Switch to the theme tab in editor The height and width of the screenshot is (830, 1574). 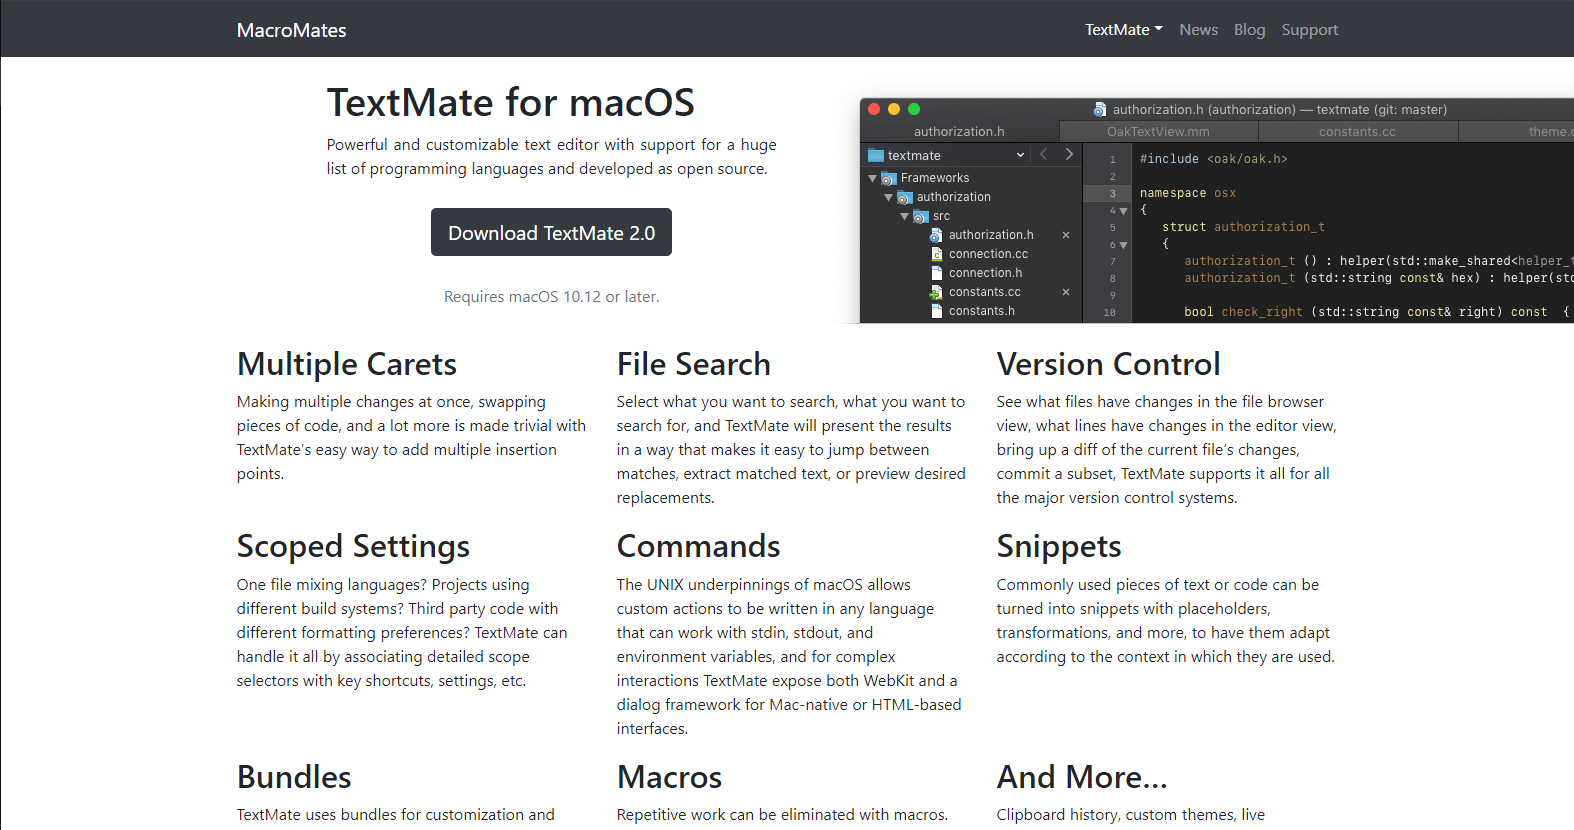[x=1517, y=131]
